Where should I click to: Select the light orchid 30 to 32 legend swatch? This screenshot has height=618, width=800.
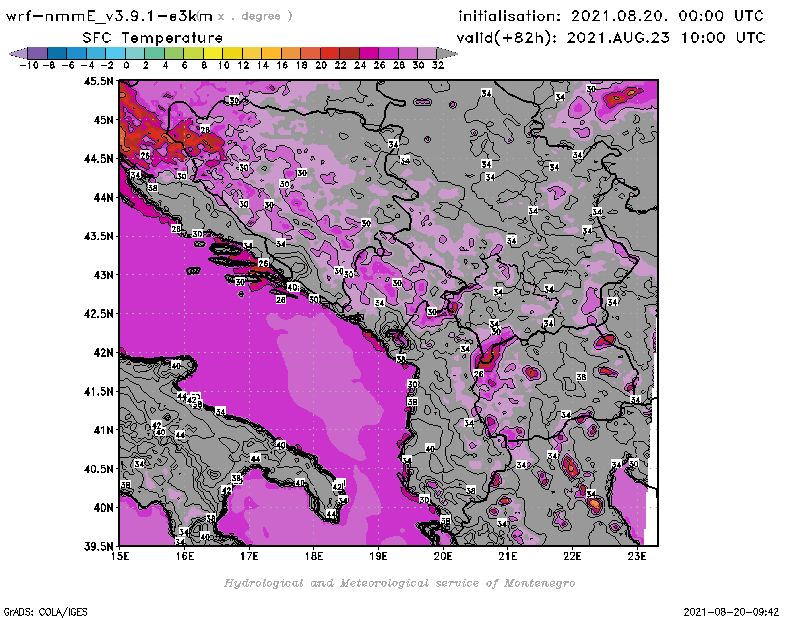click(427, 53)
